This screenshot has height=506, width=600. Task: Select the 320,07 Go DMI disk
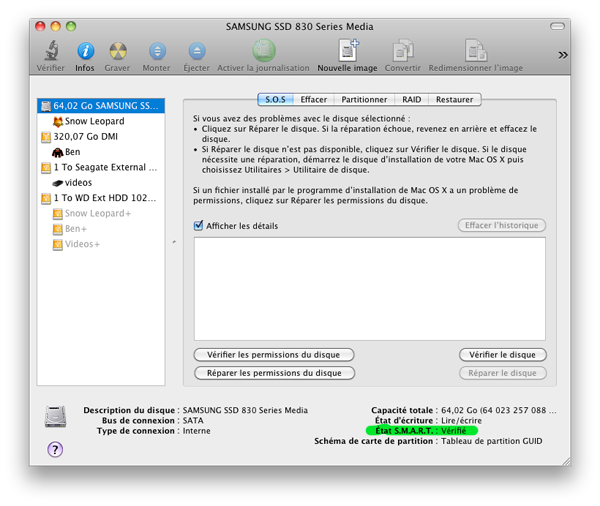point(101,136)
